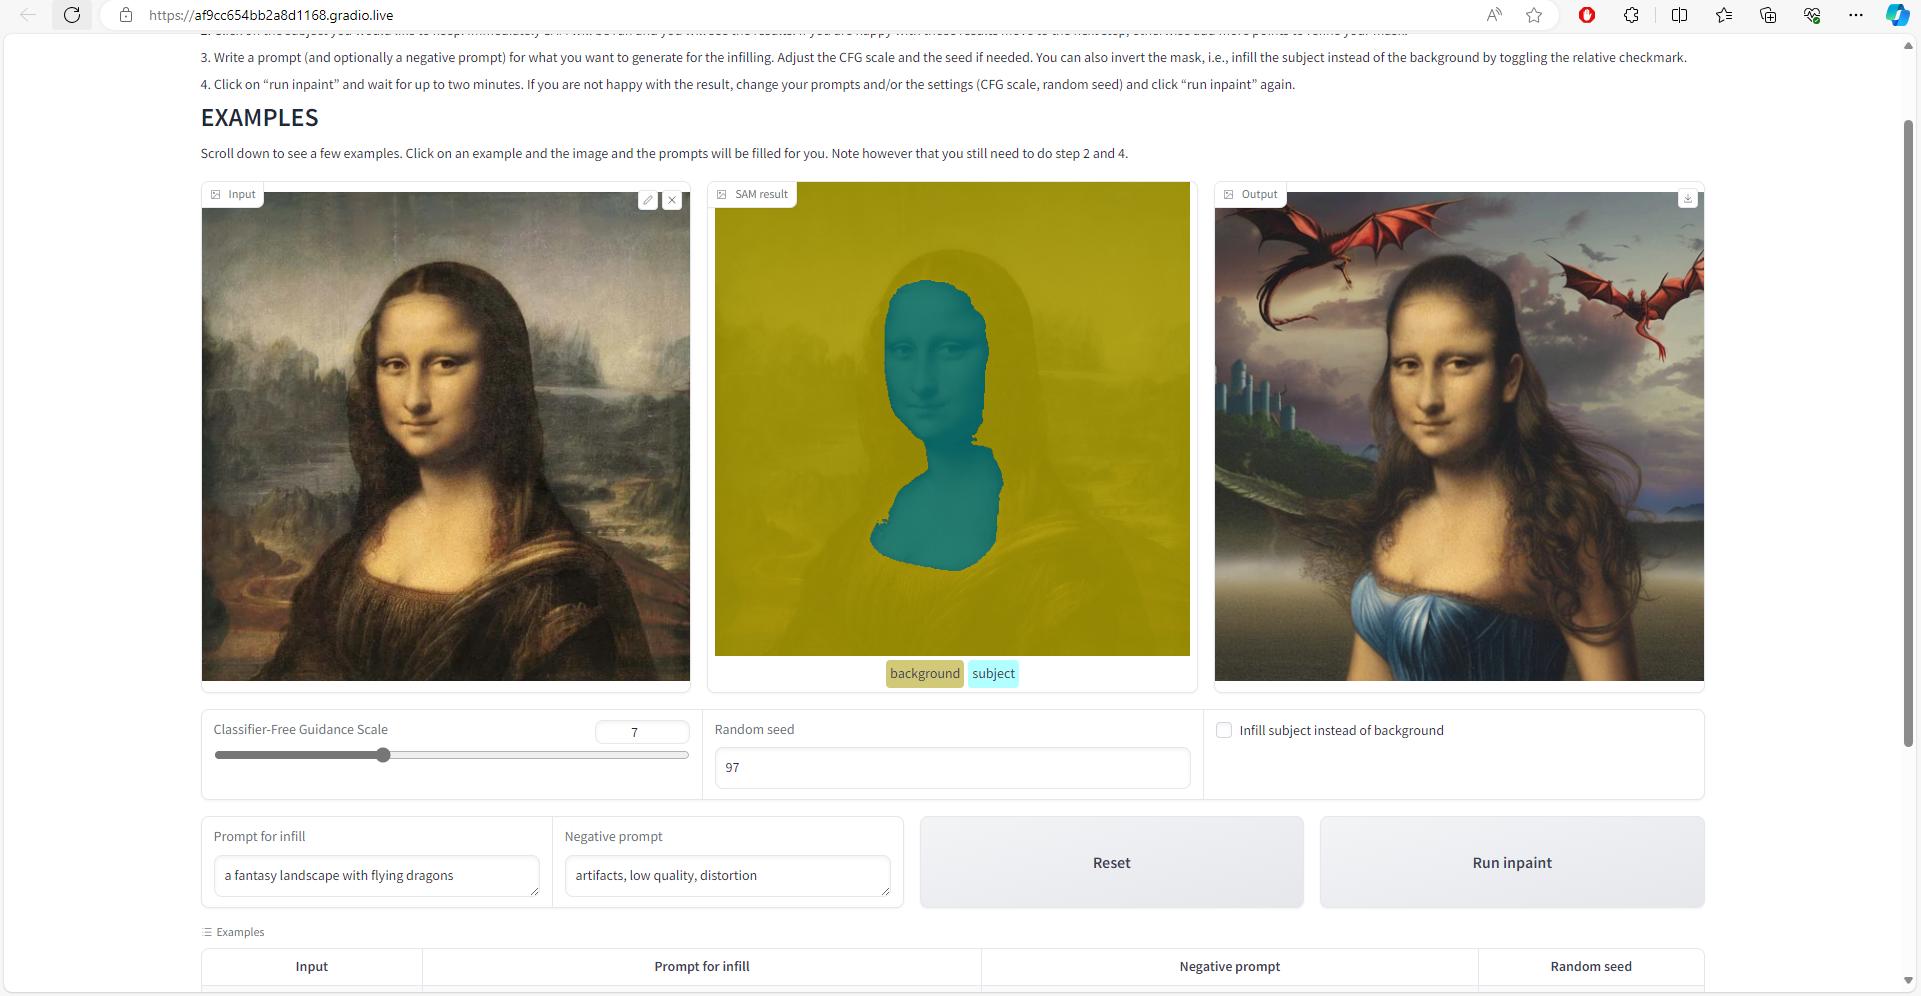Click the browser back arrow

pyautogui.click(x=28, y=15)
